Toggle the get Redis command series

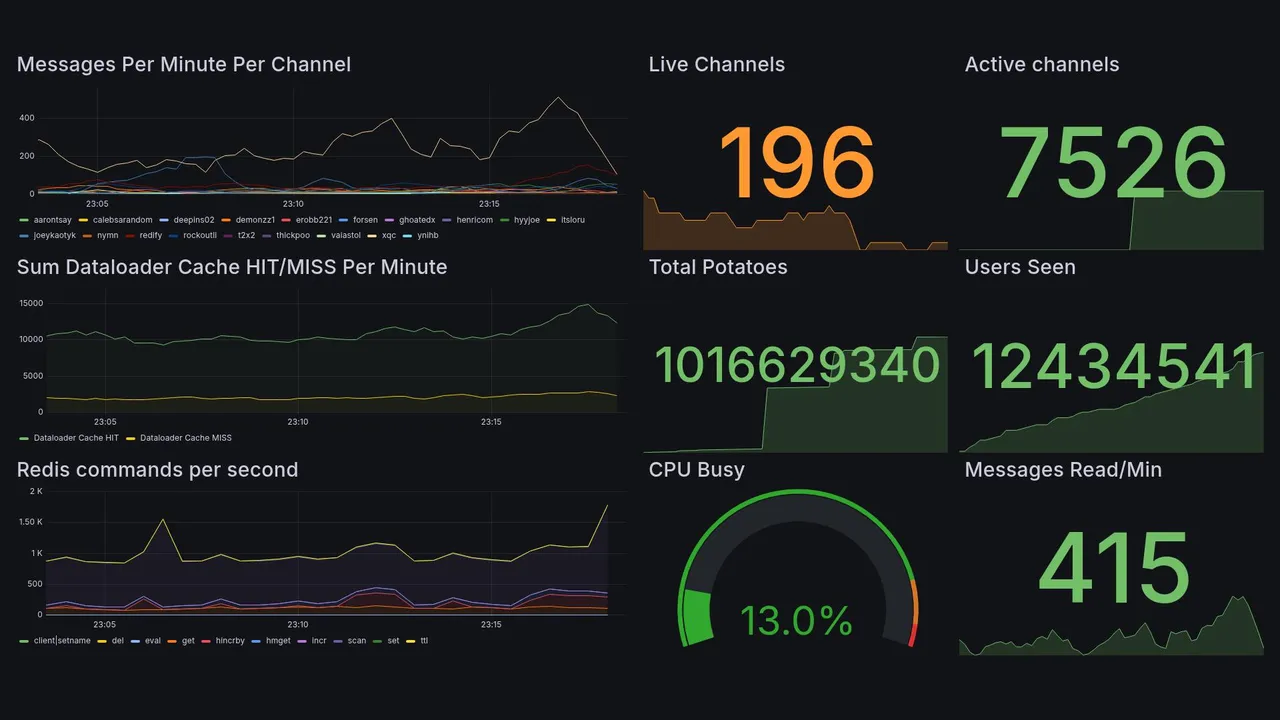click(188, 640)
